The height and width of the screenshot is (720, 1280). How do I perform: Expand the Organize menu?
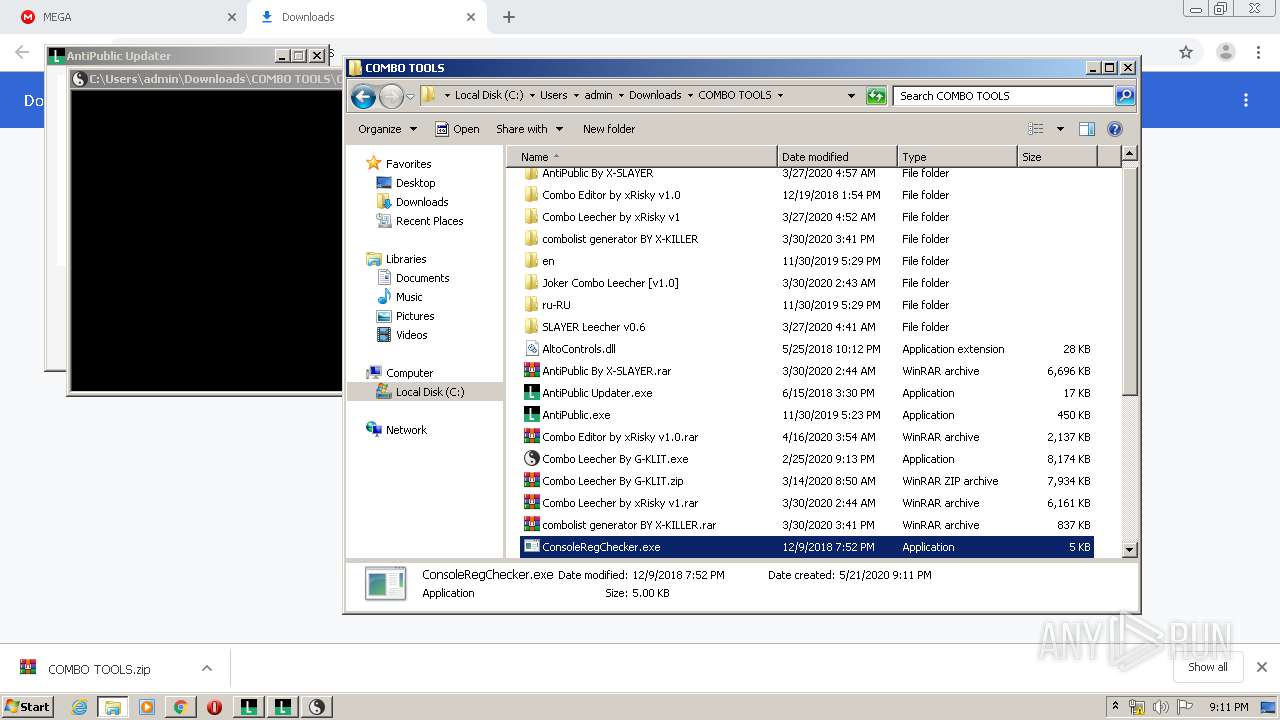tap(388, 129)
